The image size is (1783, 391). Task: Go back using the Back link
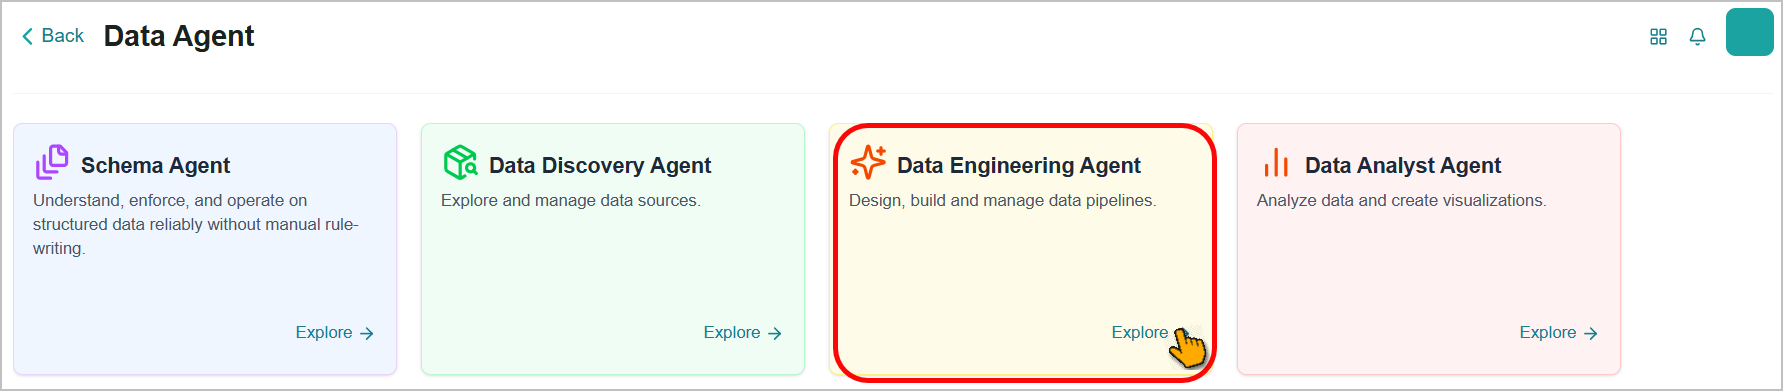(53, 36)
